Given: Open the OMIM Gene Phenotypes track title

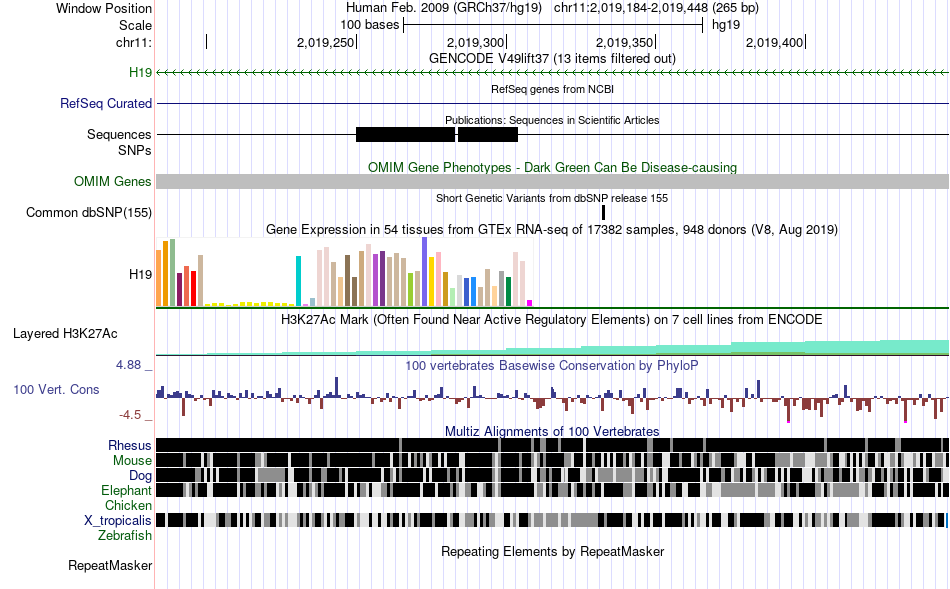Looking at the screenshot, I should click(x=552, y=167).
